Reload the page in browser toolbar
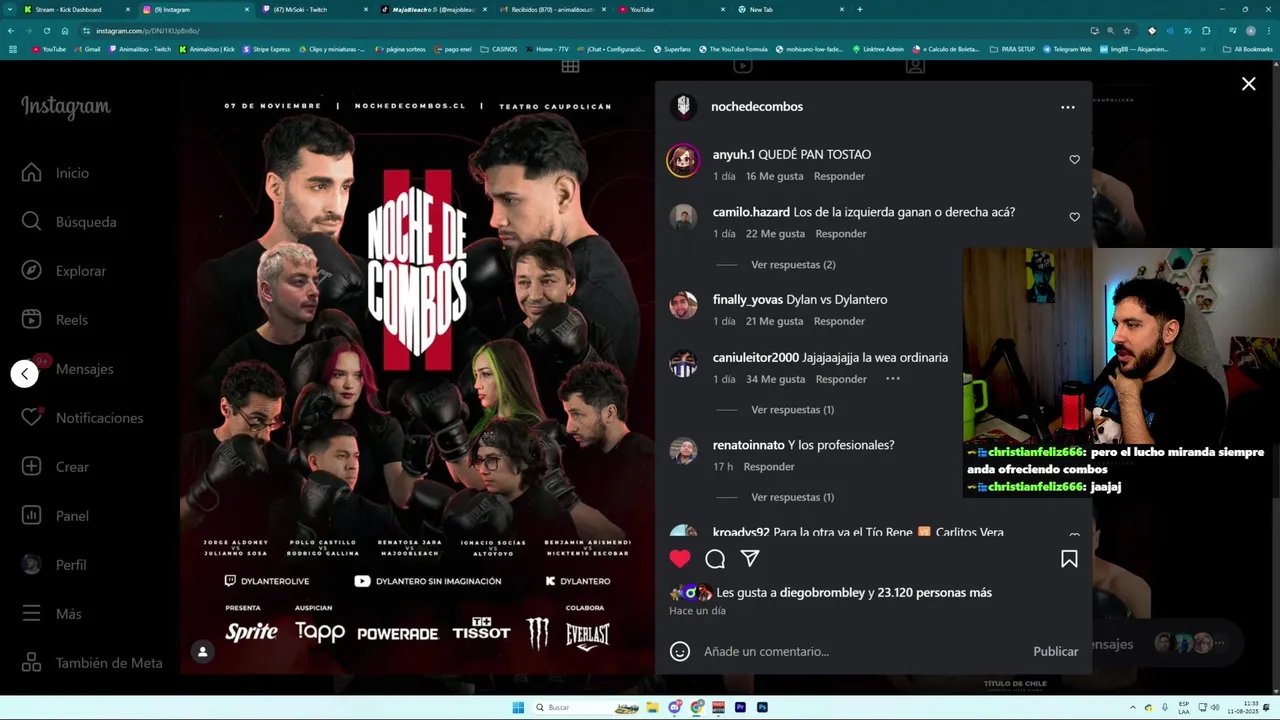The height and width of the screenshot is (720, 1280). pyautogui.click(x=47, y=31)
